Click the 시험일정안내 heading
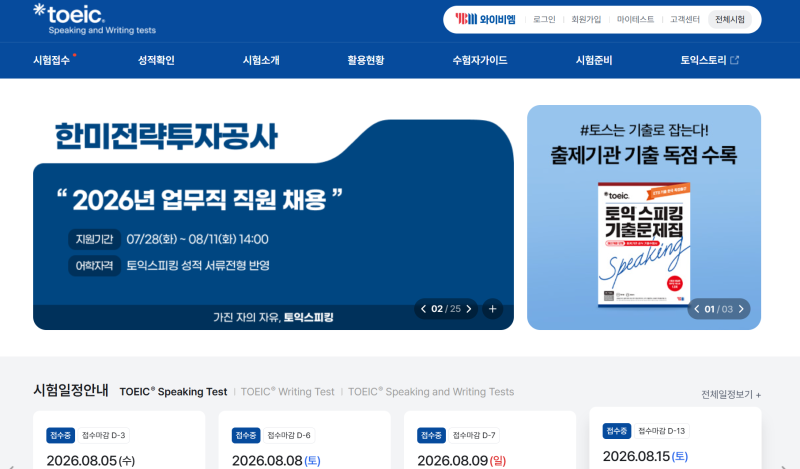The image size is (800, 469). [71, 390]
